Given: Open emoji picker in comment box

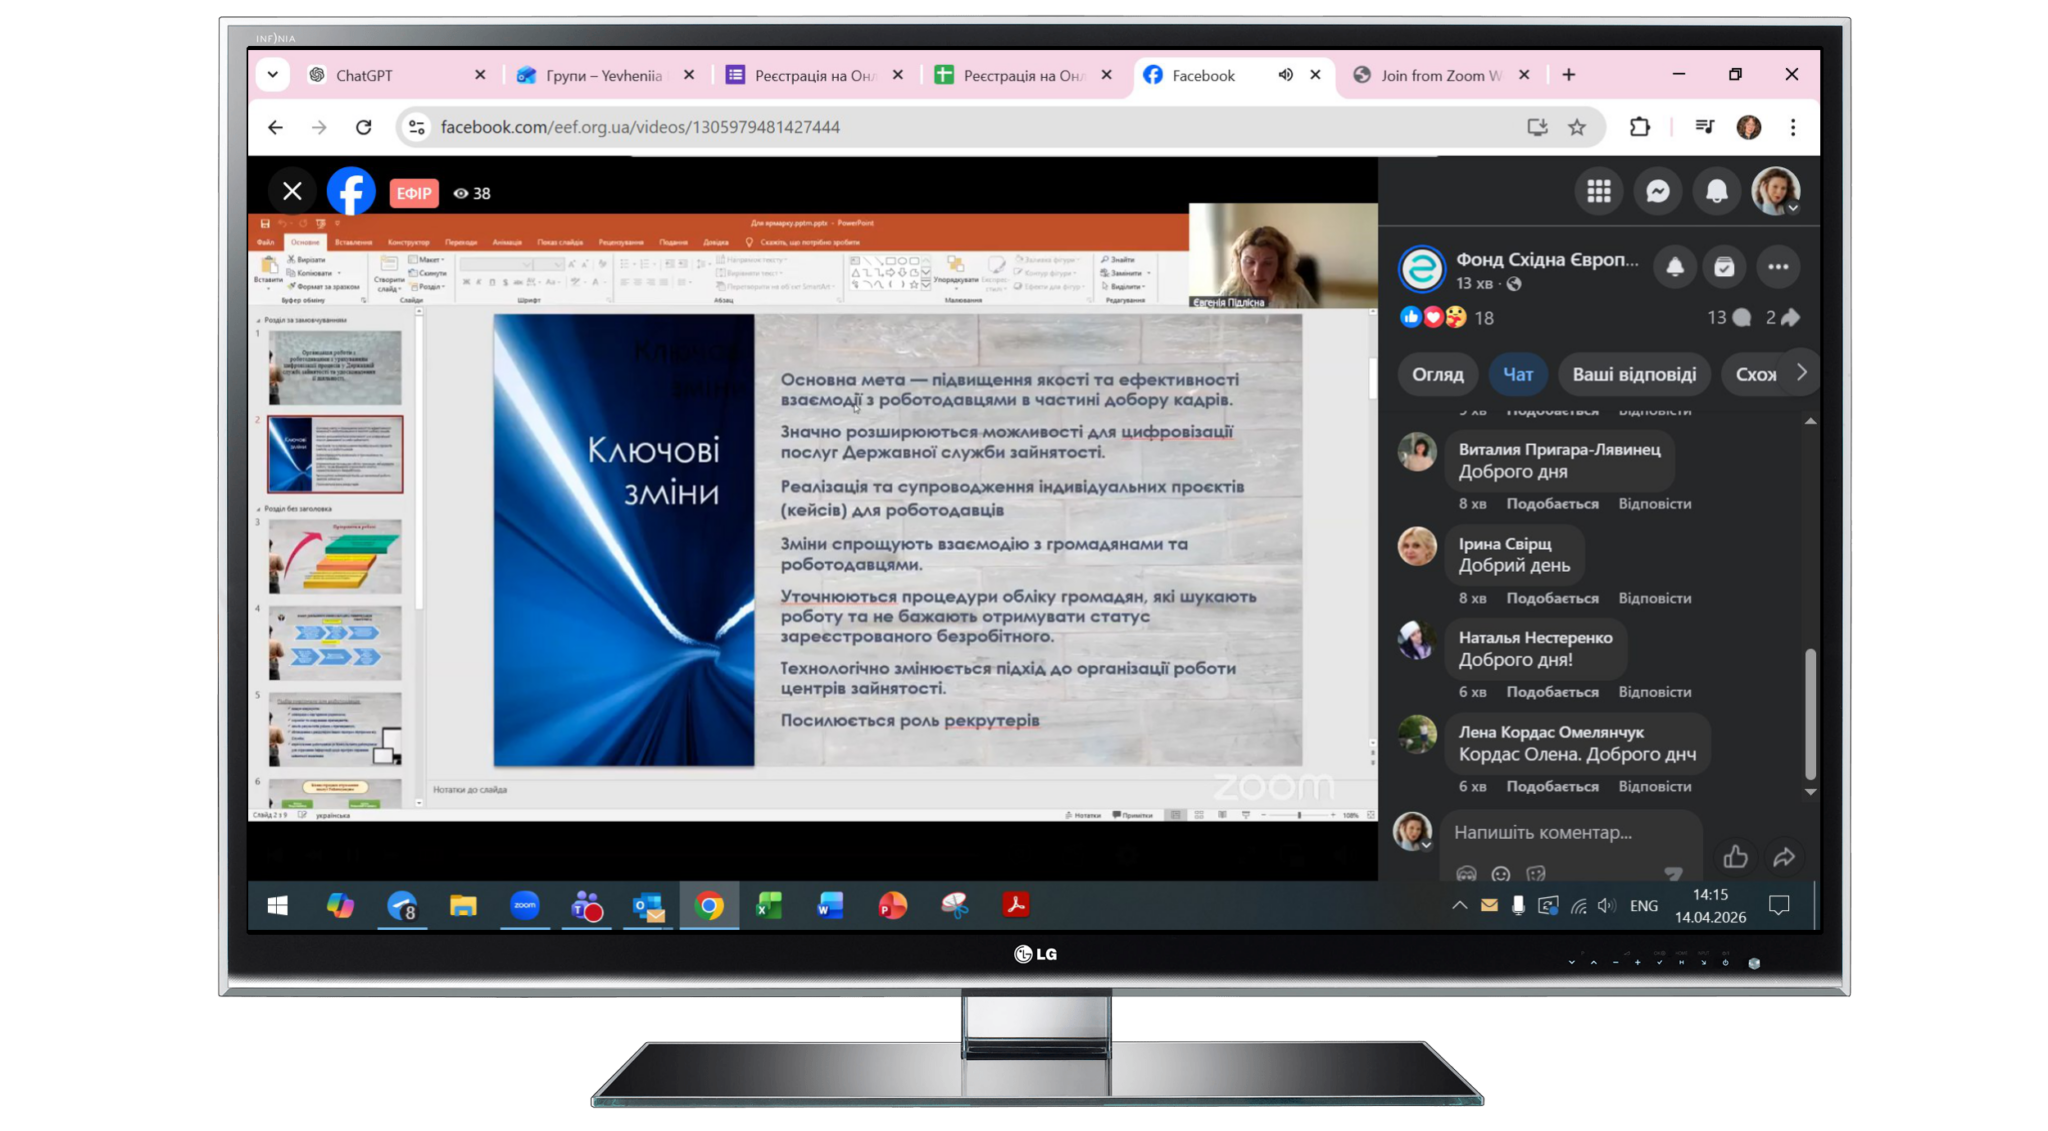Looking at the screenshot, I should point(1500,874).
